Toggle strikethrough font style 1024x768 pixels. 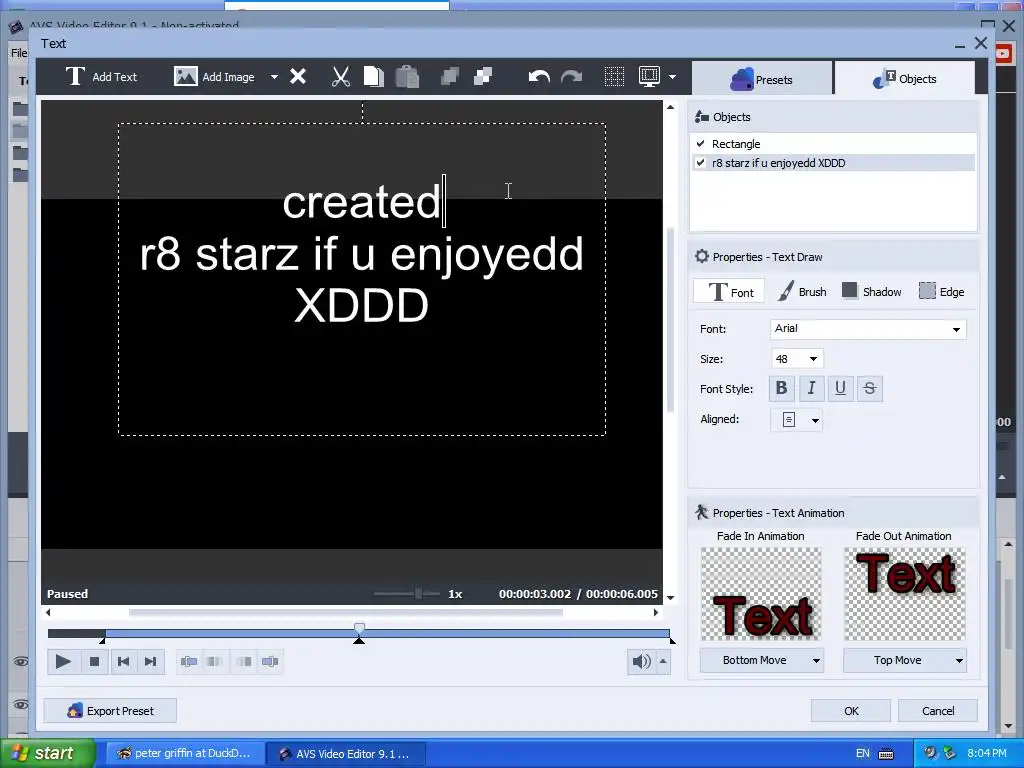[x=870, y=389]
